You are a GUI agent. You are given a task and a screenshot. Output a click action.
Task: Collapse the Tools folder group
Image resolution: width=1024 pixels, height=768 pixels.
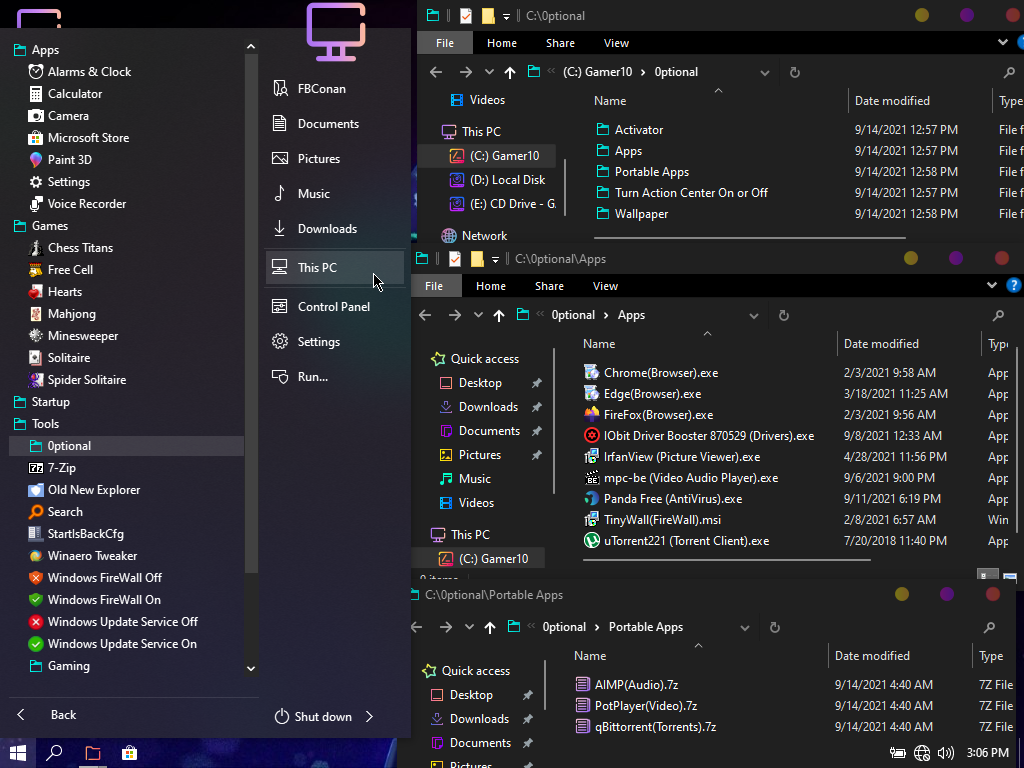coord(37,424)
